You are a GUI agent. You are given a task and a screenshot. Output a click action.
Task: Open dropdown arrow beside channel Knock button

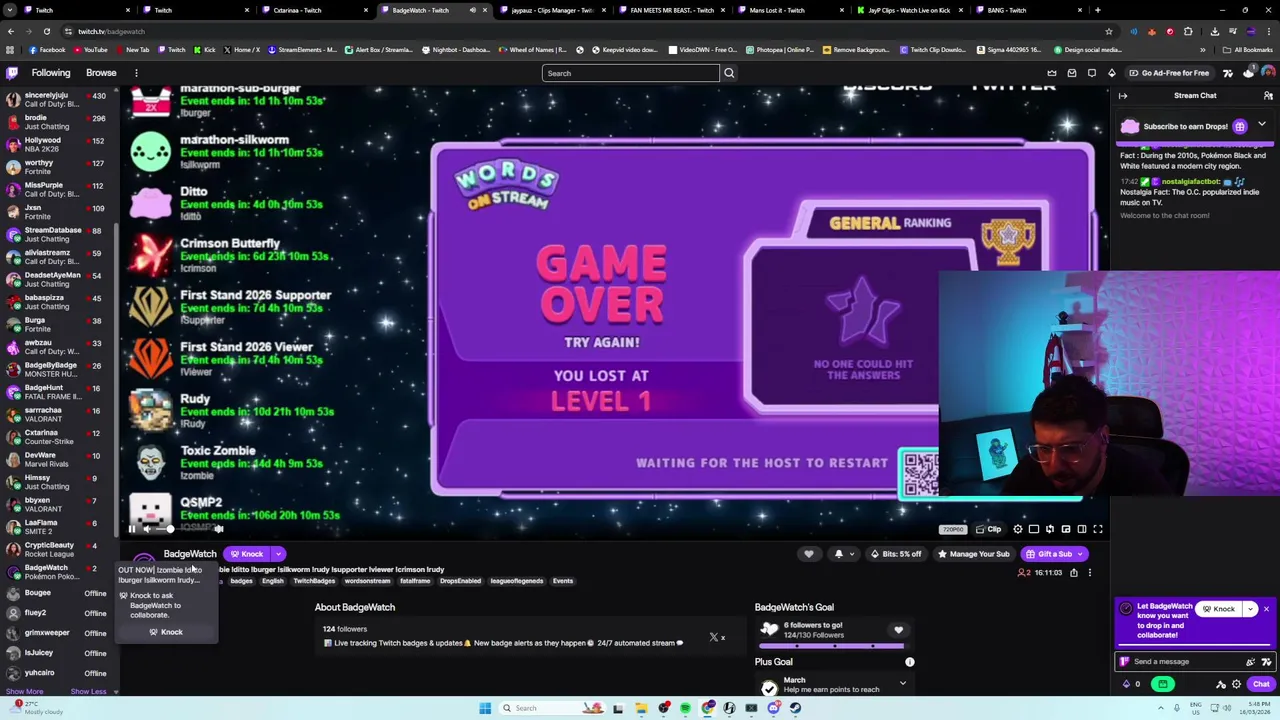click(279, 554)
